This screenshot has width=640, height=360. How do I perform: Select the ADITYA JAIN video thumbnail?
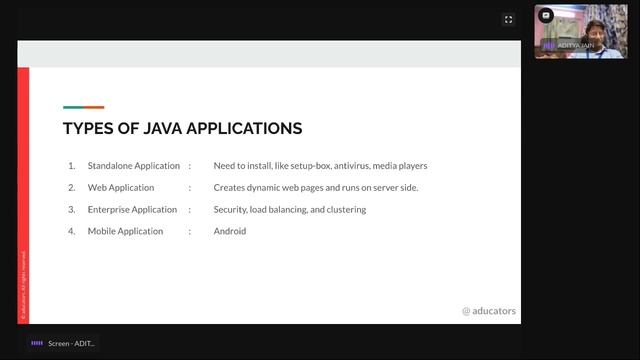coord(581,32)
